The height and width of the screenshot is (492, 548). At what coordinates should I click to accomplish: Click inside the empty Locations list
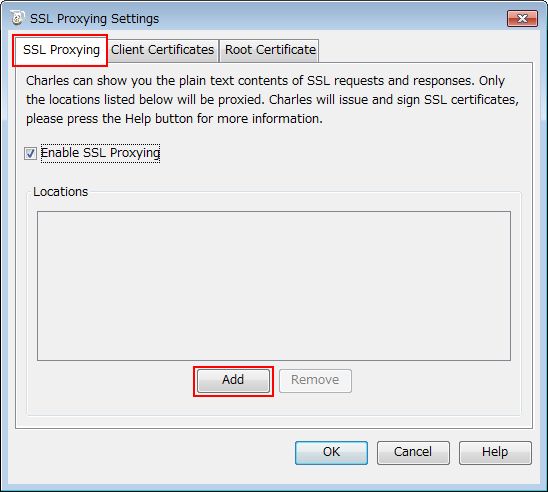point(274,285)
